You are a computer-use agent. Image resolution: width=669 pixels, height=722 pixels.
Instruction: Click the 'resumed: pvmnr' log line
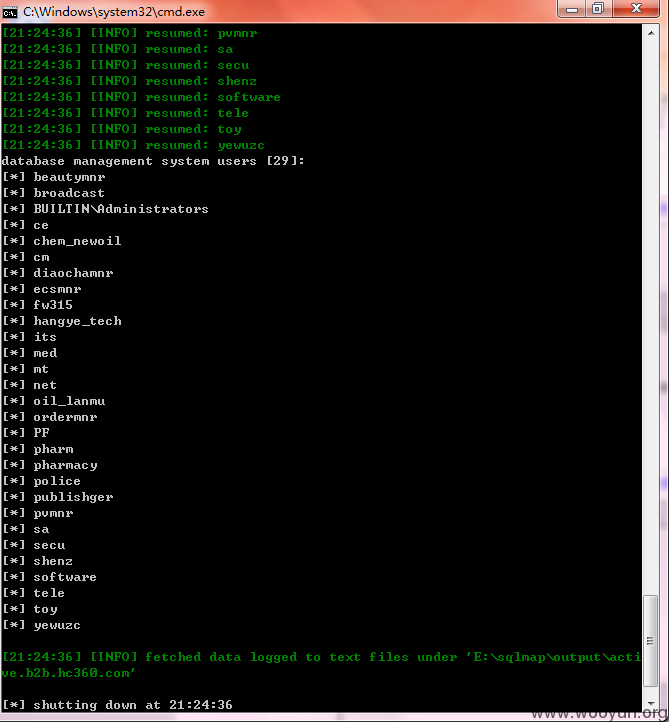(x=130, y=33)
